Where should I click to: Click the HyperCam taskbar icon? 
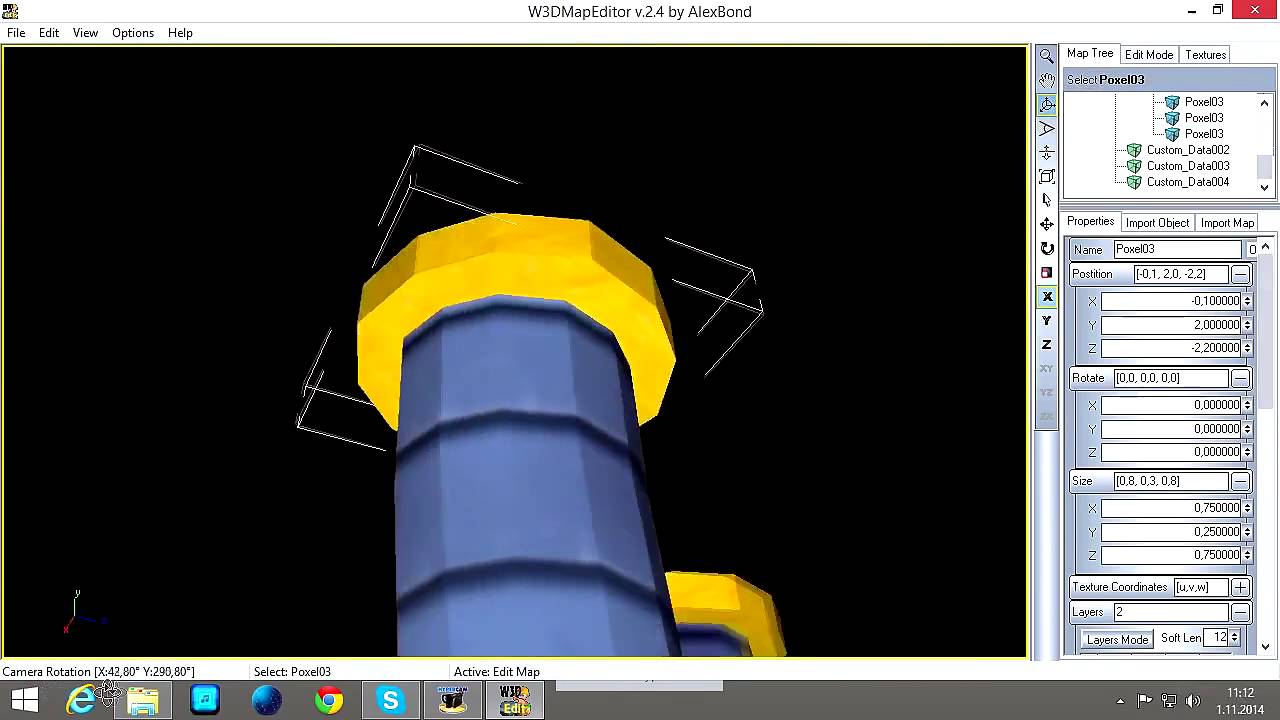tap(453, 700)
